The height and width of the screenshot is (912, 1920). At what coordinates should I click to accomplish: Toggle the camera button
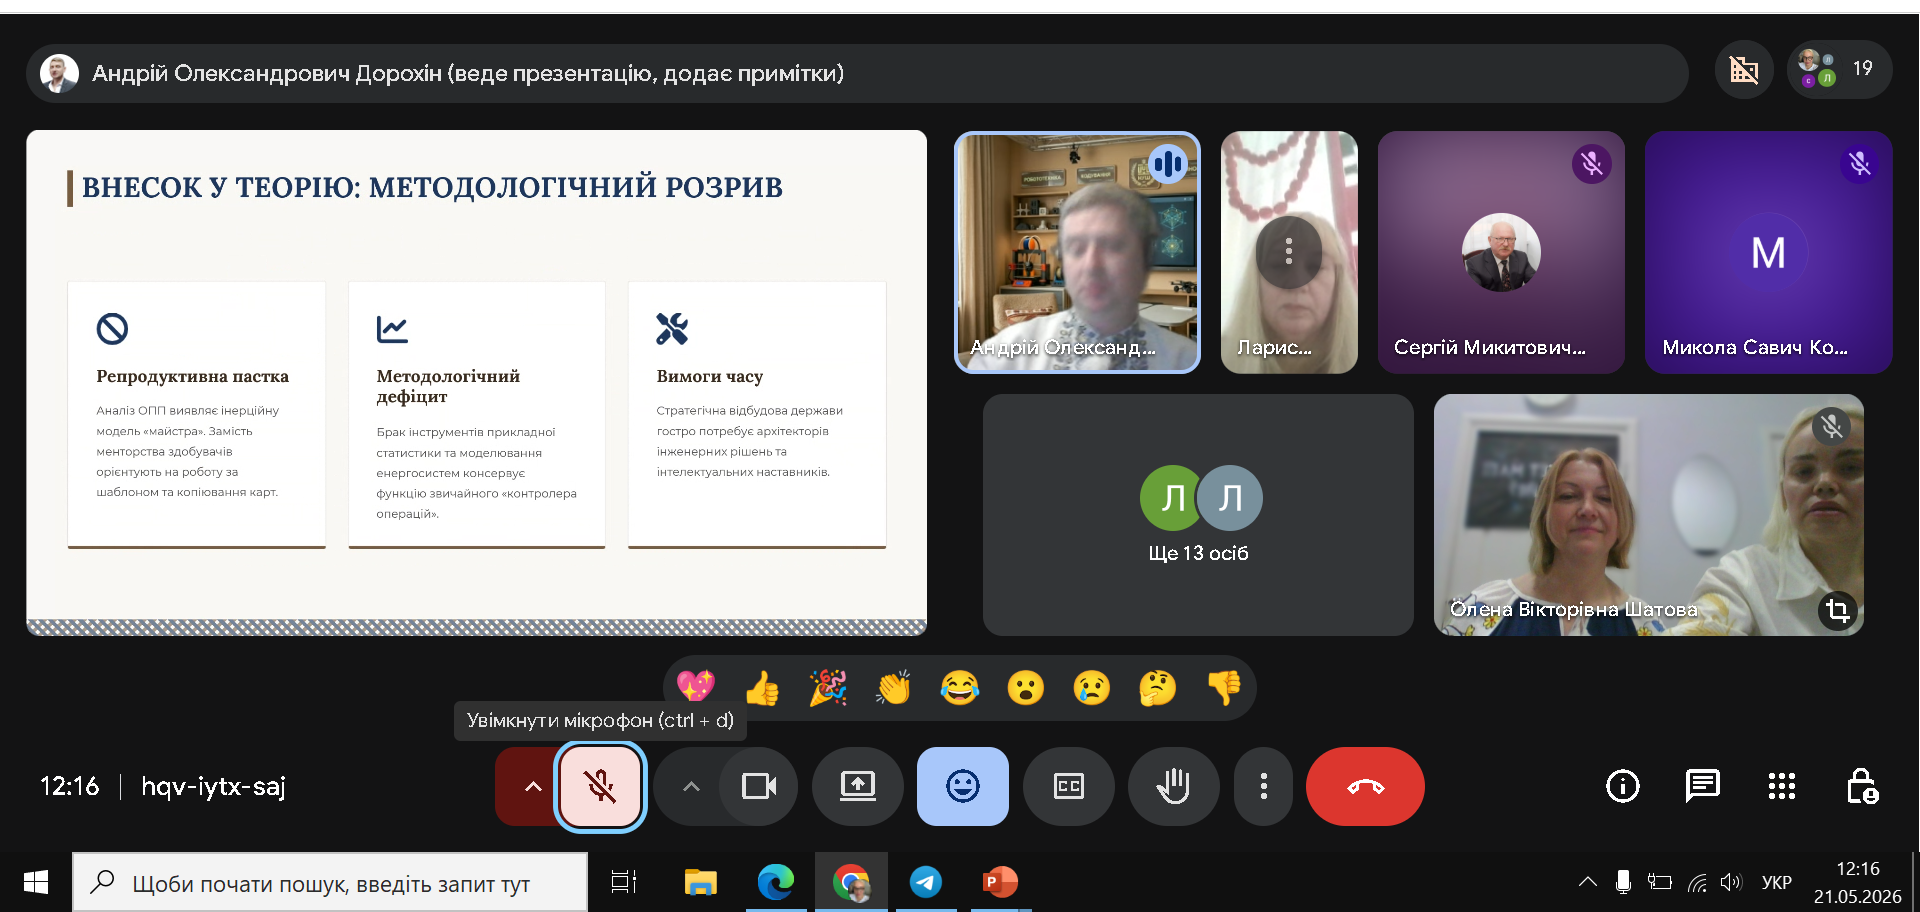tap(759, 787)
